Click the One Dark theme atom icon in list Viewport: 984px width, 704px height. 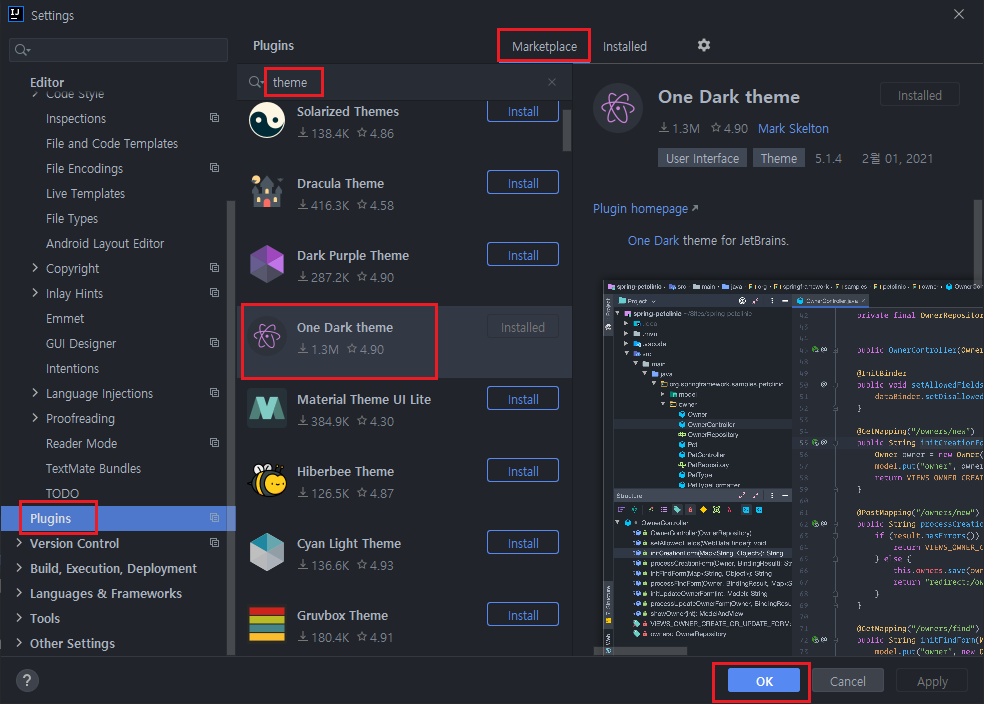point(267,336)
